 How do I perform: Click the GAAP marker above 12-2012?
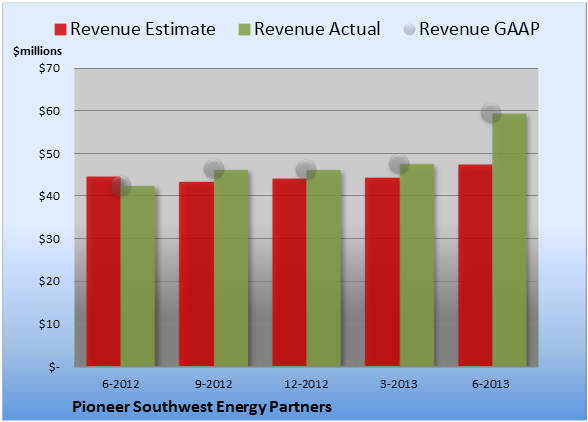point(306,170)
